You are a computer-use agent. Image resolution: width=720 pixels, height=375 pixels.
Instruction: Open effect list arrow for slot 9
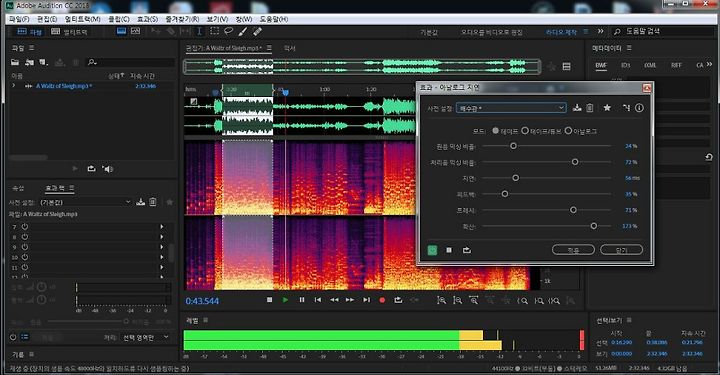(162, 247)
